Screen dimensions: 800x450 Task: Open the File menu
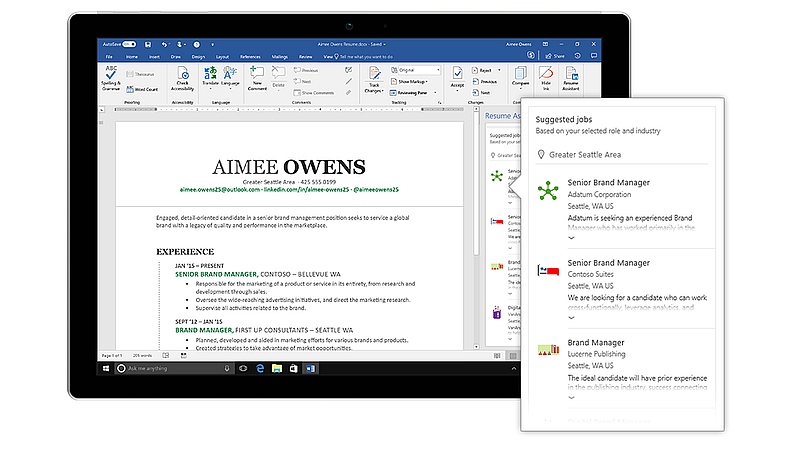(109, 57)
